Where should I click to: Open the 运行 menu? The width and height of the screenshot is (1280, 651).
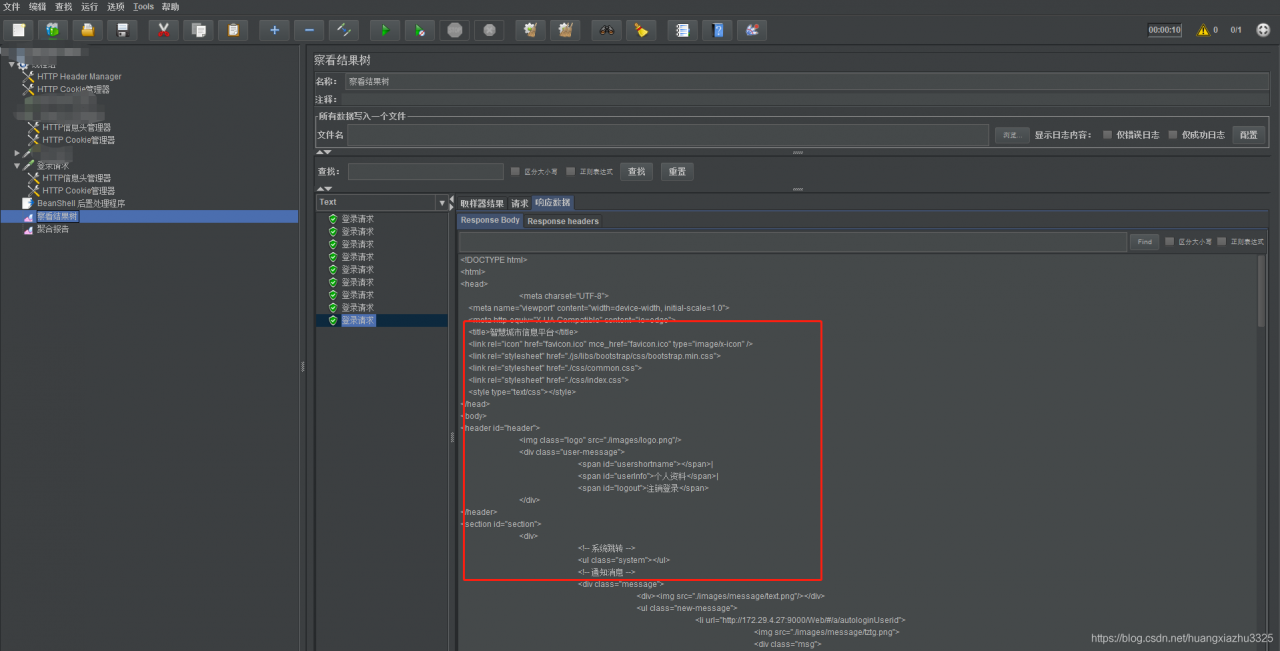coord(90,6)
